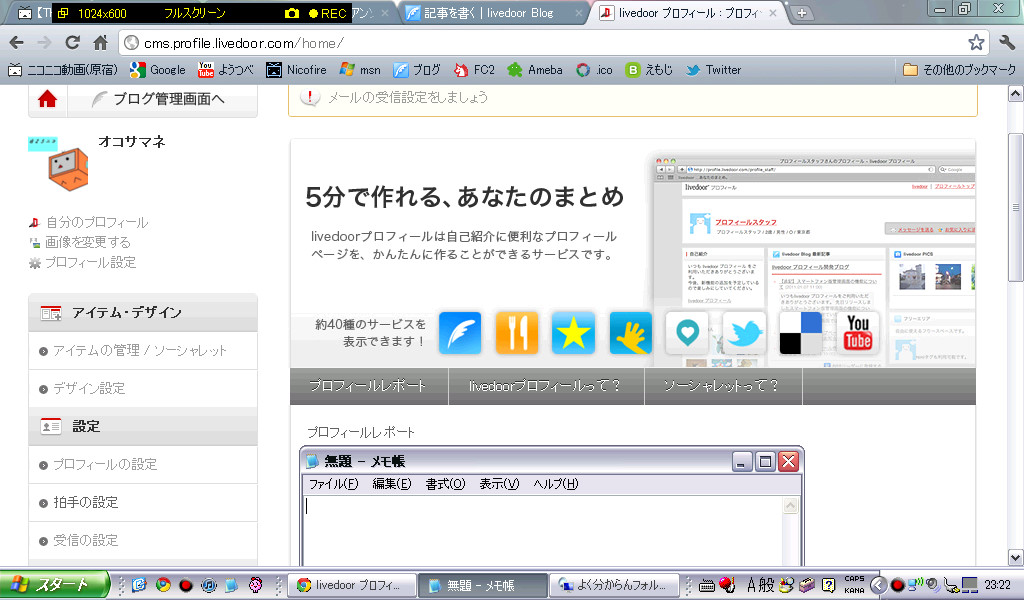Open the Nicofire bookmark
The width and height of the screenshot is (1024, 600).
click(296, 70)
